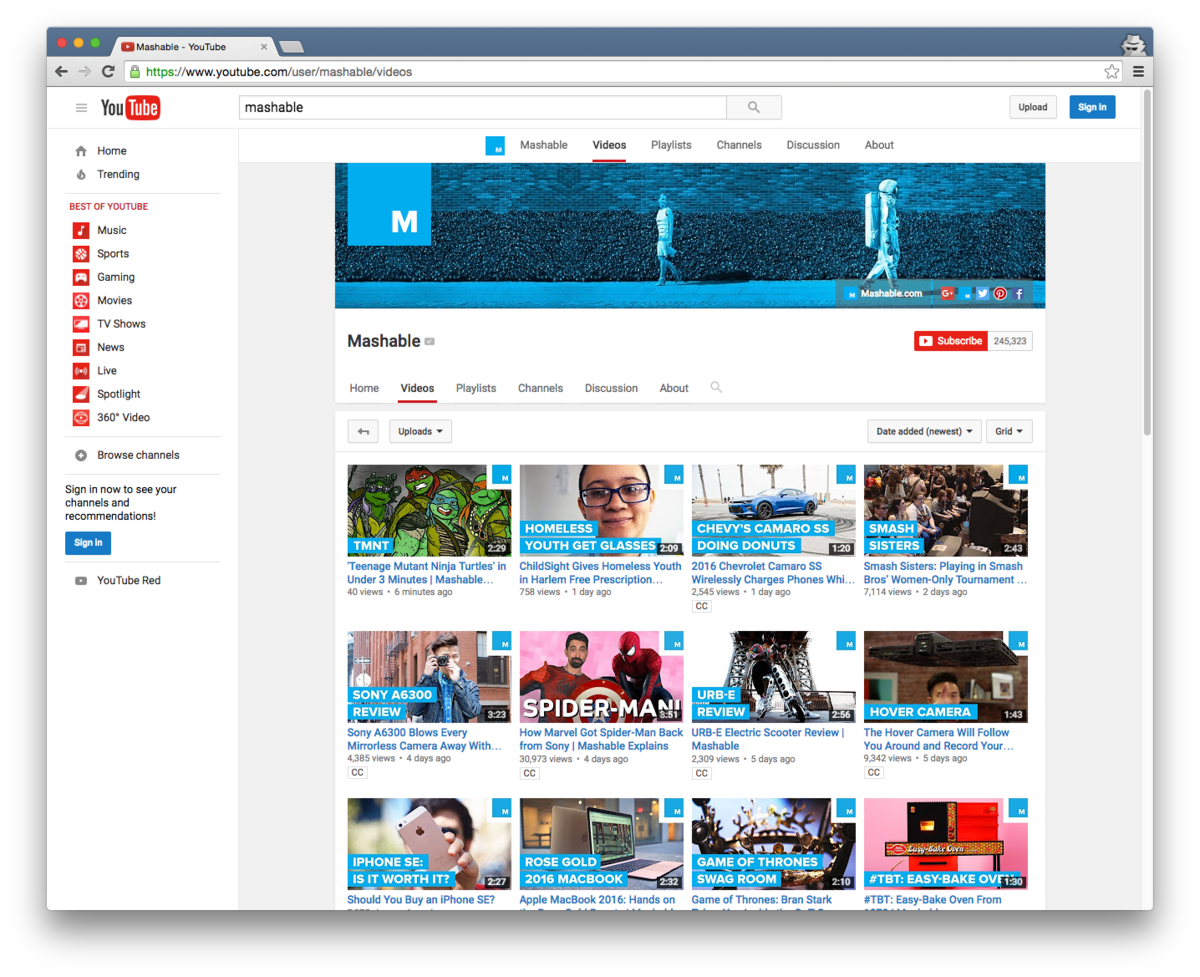The image size is (1200, 977).
Task: Open 'Teenage Mutant Ninja Turtles' video title
Action: (427, 572)
